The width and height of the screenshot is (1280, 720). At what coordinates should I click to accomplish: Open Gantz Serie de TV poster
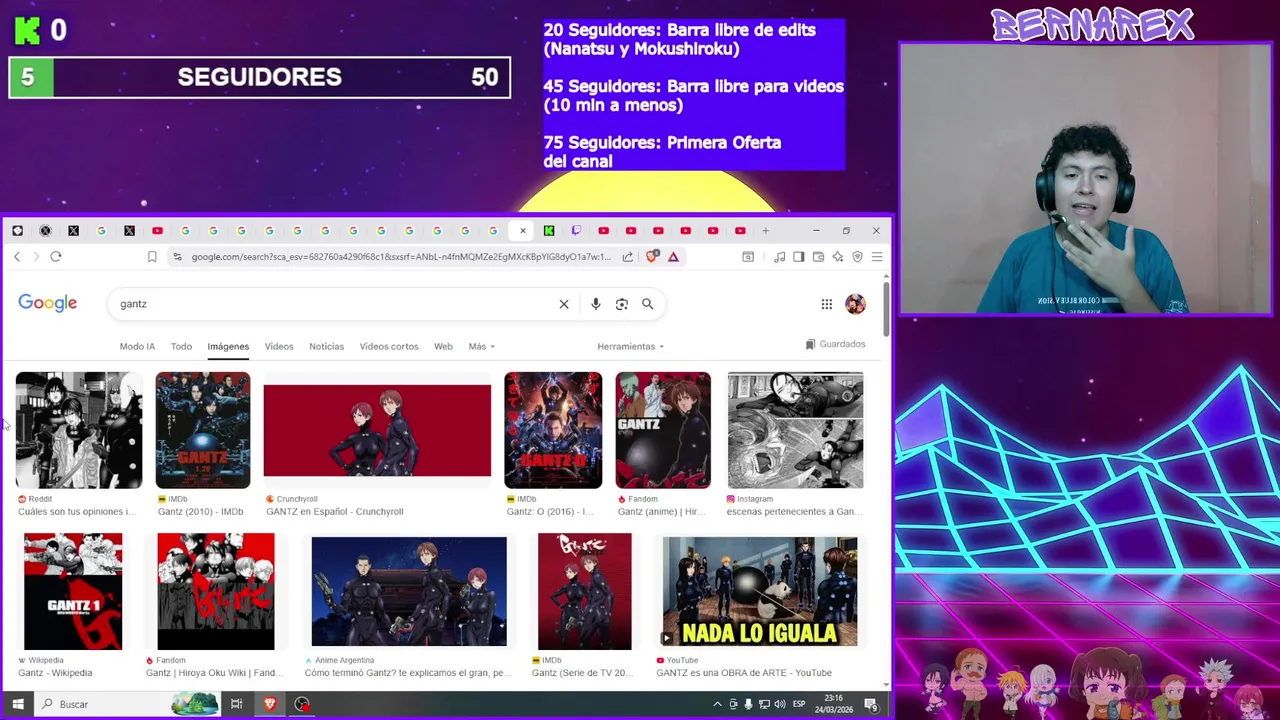click(x=585, y=591)
